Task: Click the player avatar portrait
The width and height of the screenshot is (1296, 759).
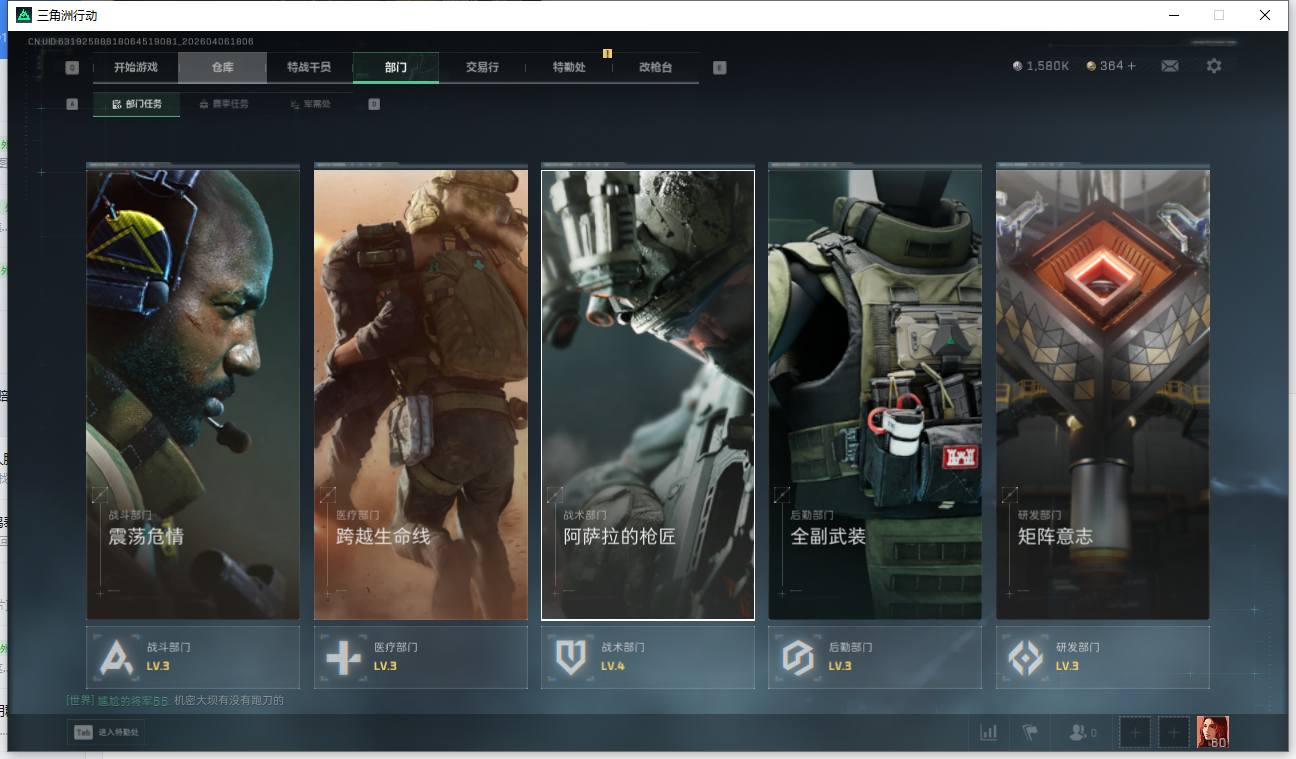Action: 1212,732
